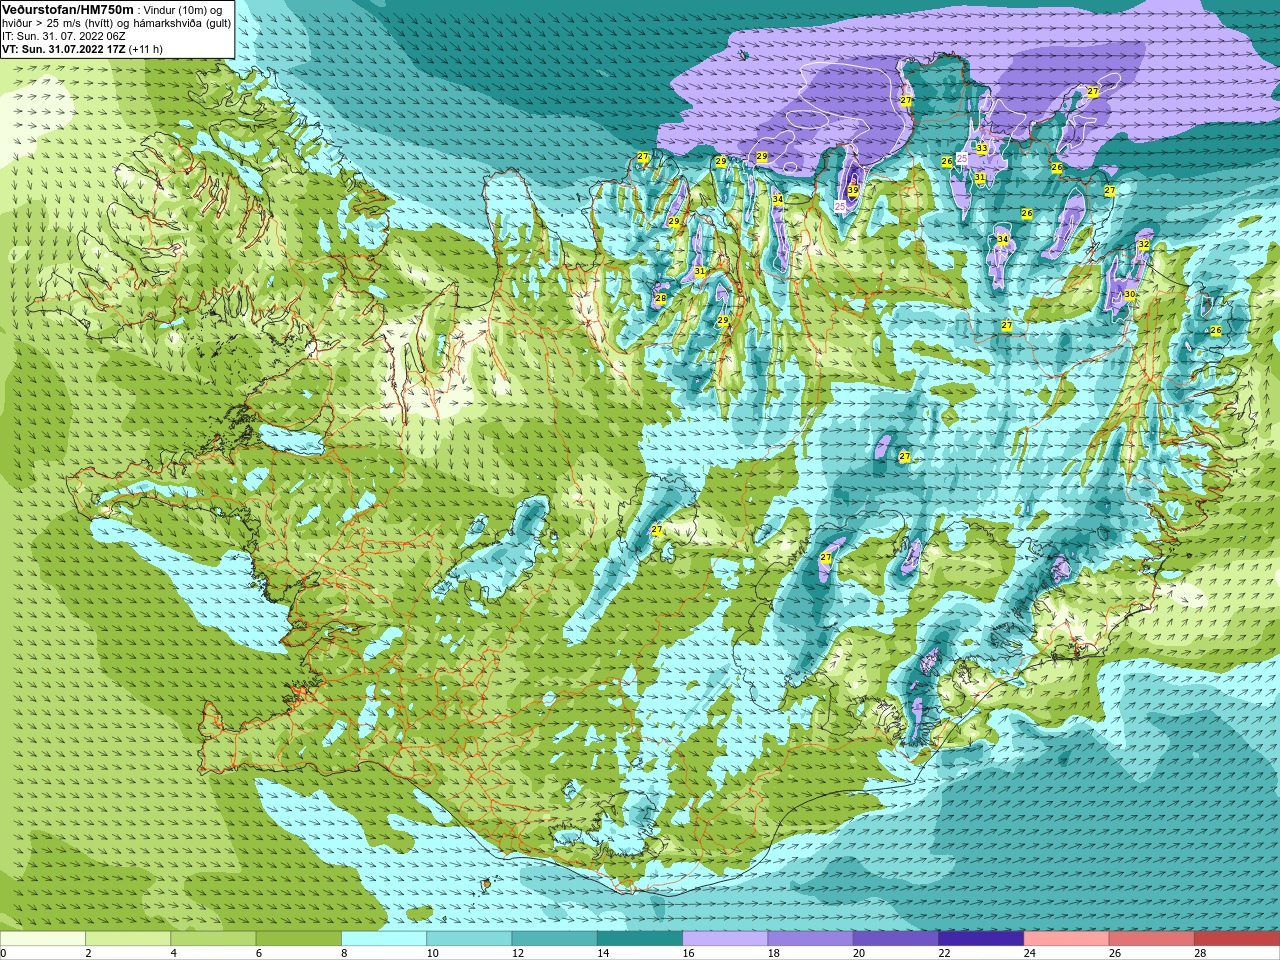Screen dimensions: 1280x960
Task: Click the '(+11 h)' forecast offset text
Action: (146, 49)
